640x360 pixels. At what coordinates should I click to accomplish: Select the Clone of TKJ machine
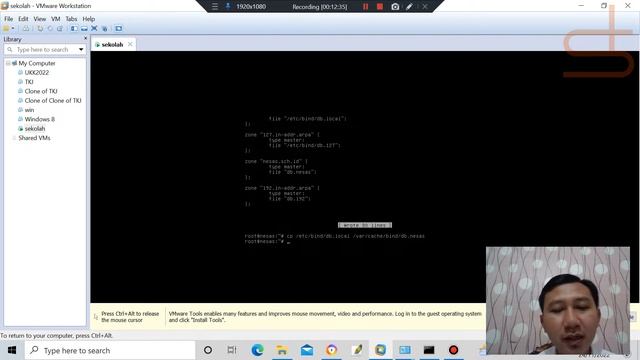(x=41, y=91)
